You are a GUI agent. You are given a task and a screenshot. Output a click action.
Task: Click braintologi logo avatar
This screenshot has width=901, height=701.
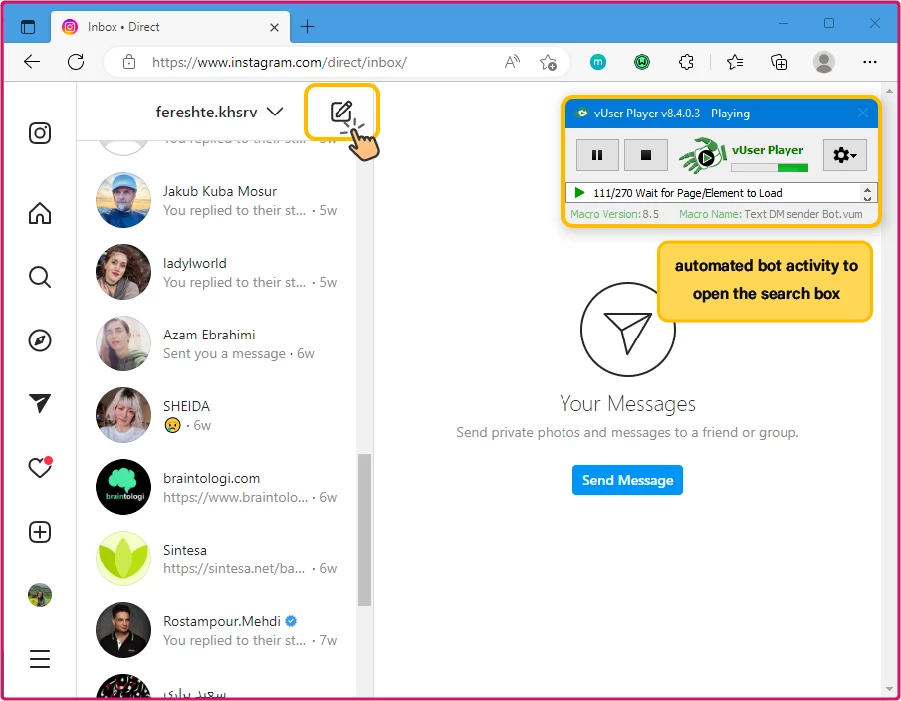[x=124, y=487]
